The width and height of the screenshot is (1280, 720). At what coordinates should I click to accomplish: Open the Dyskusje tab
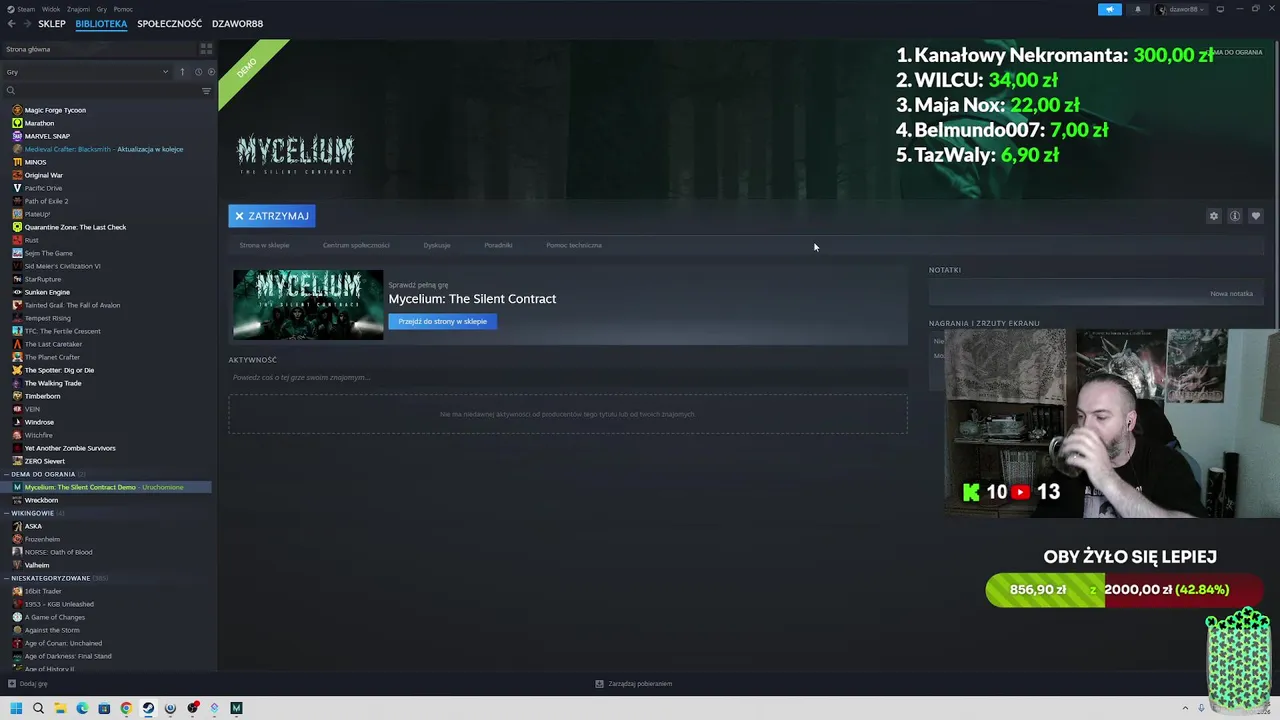(x=437, y=245)
